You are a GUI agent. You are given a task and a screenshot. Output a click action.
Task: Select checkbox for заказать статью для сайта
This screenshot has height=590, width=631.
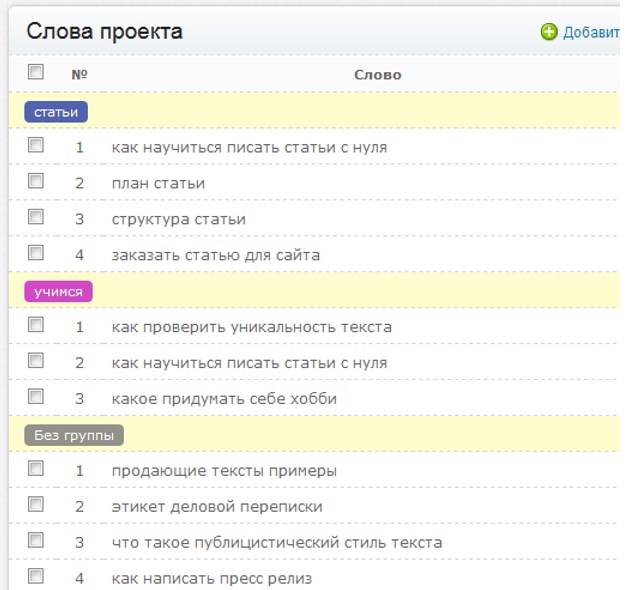click(36, 253)
